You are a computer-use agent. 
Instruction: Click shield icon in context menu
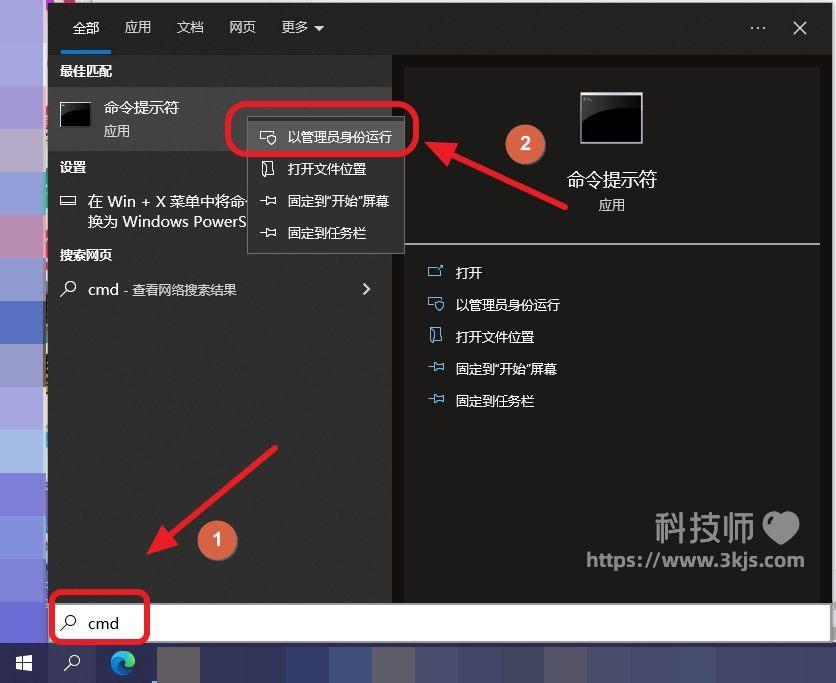(268, 138)
